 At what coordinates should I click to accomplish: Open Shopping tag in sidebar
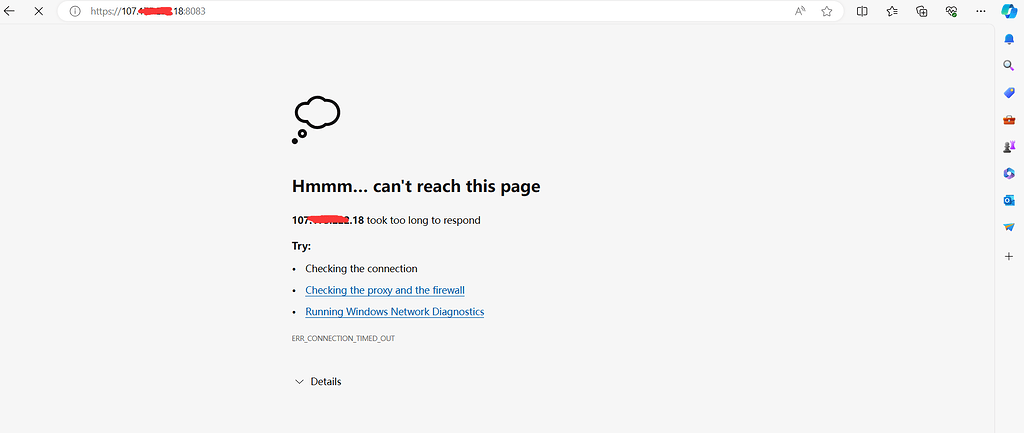coord(1009,92)
